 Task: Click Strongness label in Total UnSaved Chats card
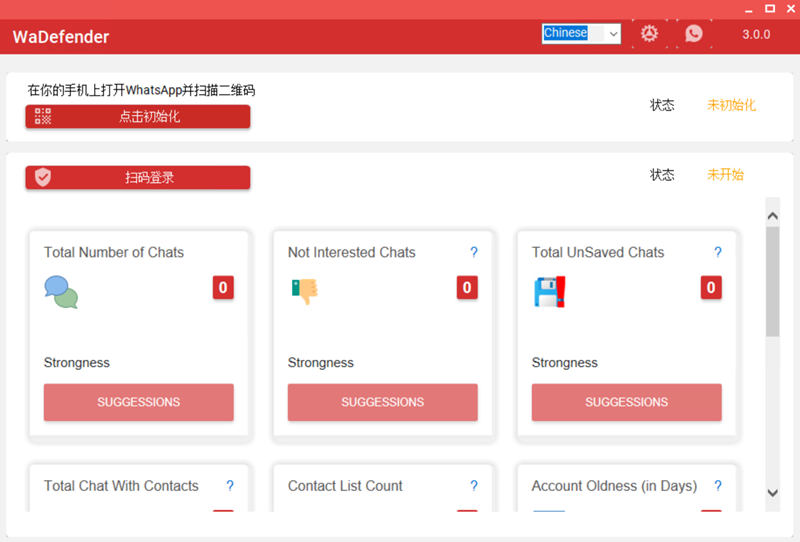pyautogui.click(x=564, y=363)
